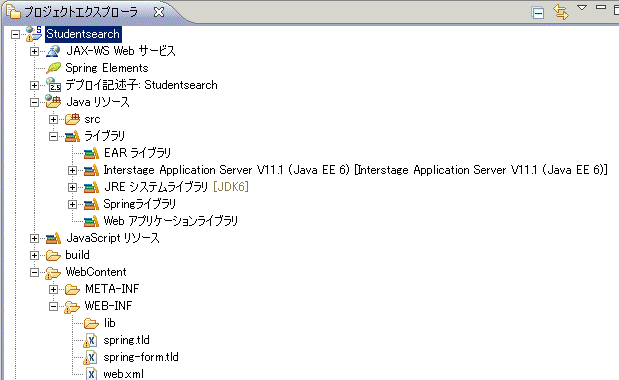Select Interstage Application Server V11.1 entry
The image size is (619, 380).
pyautogui.click(x=355, y=170)
